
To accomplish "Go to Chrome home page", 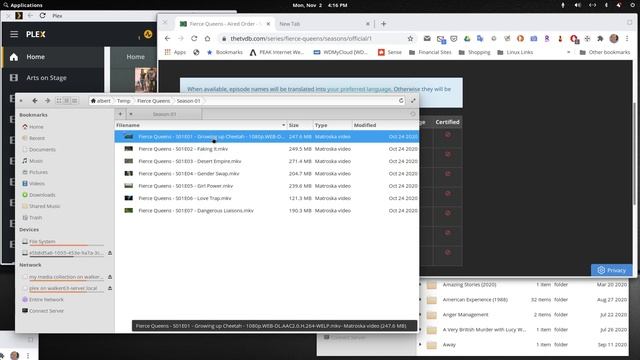I will pos(207,38).
